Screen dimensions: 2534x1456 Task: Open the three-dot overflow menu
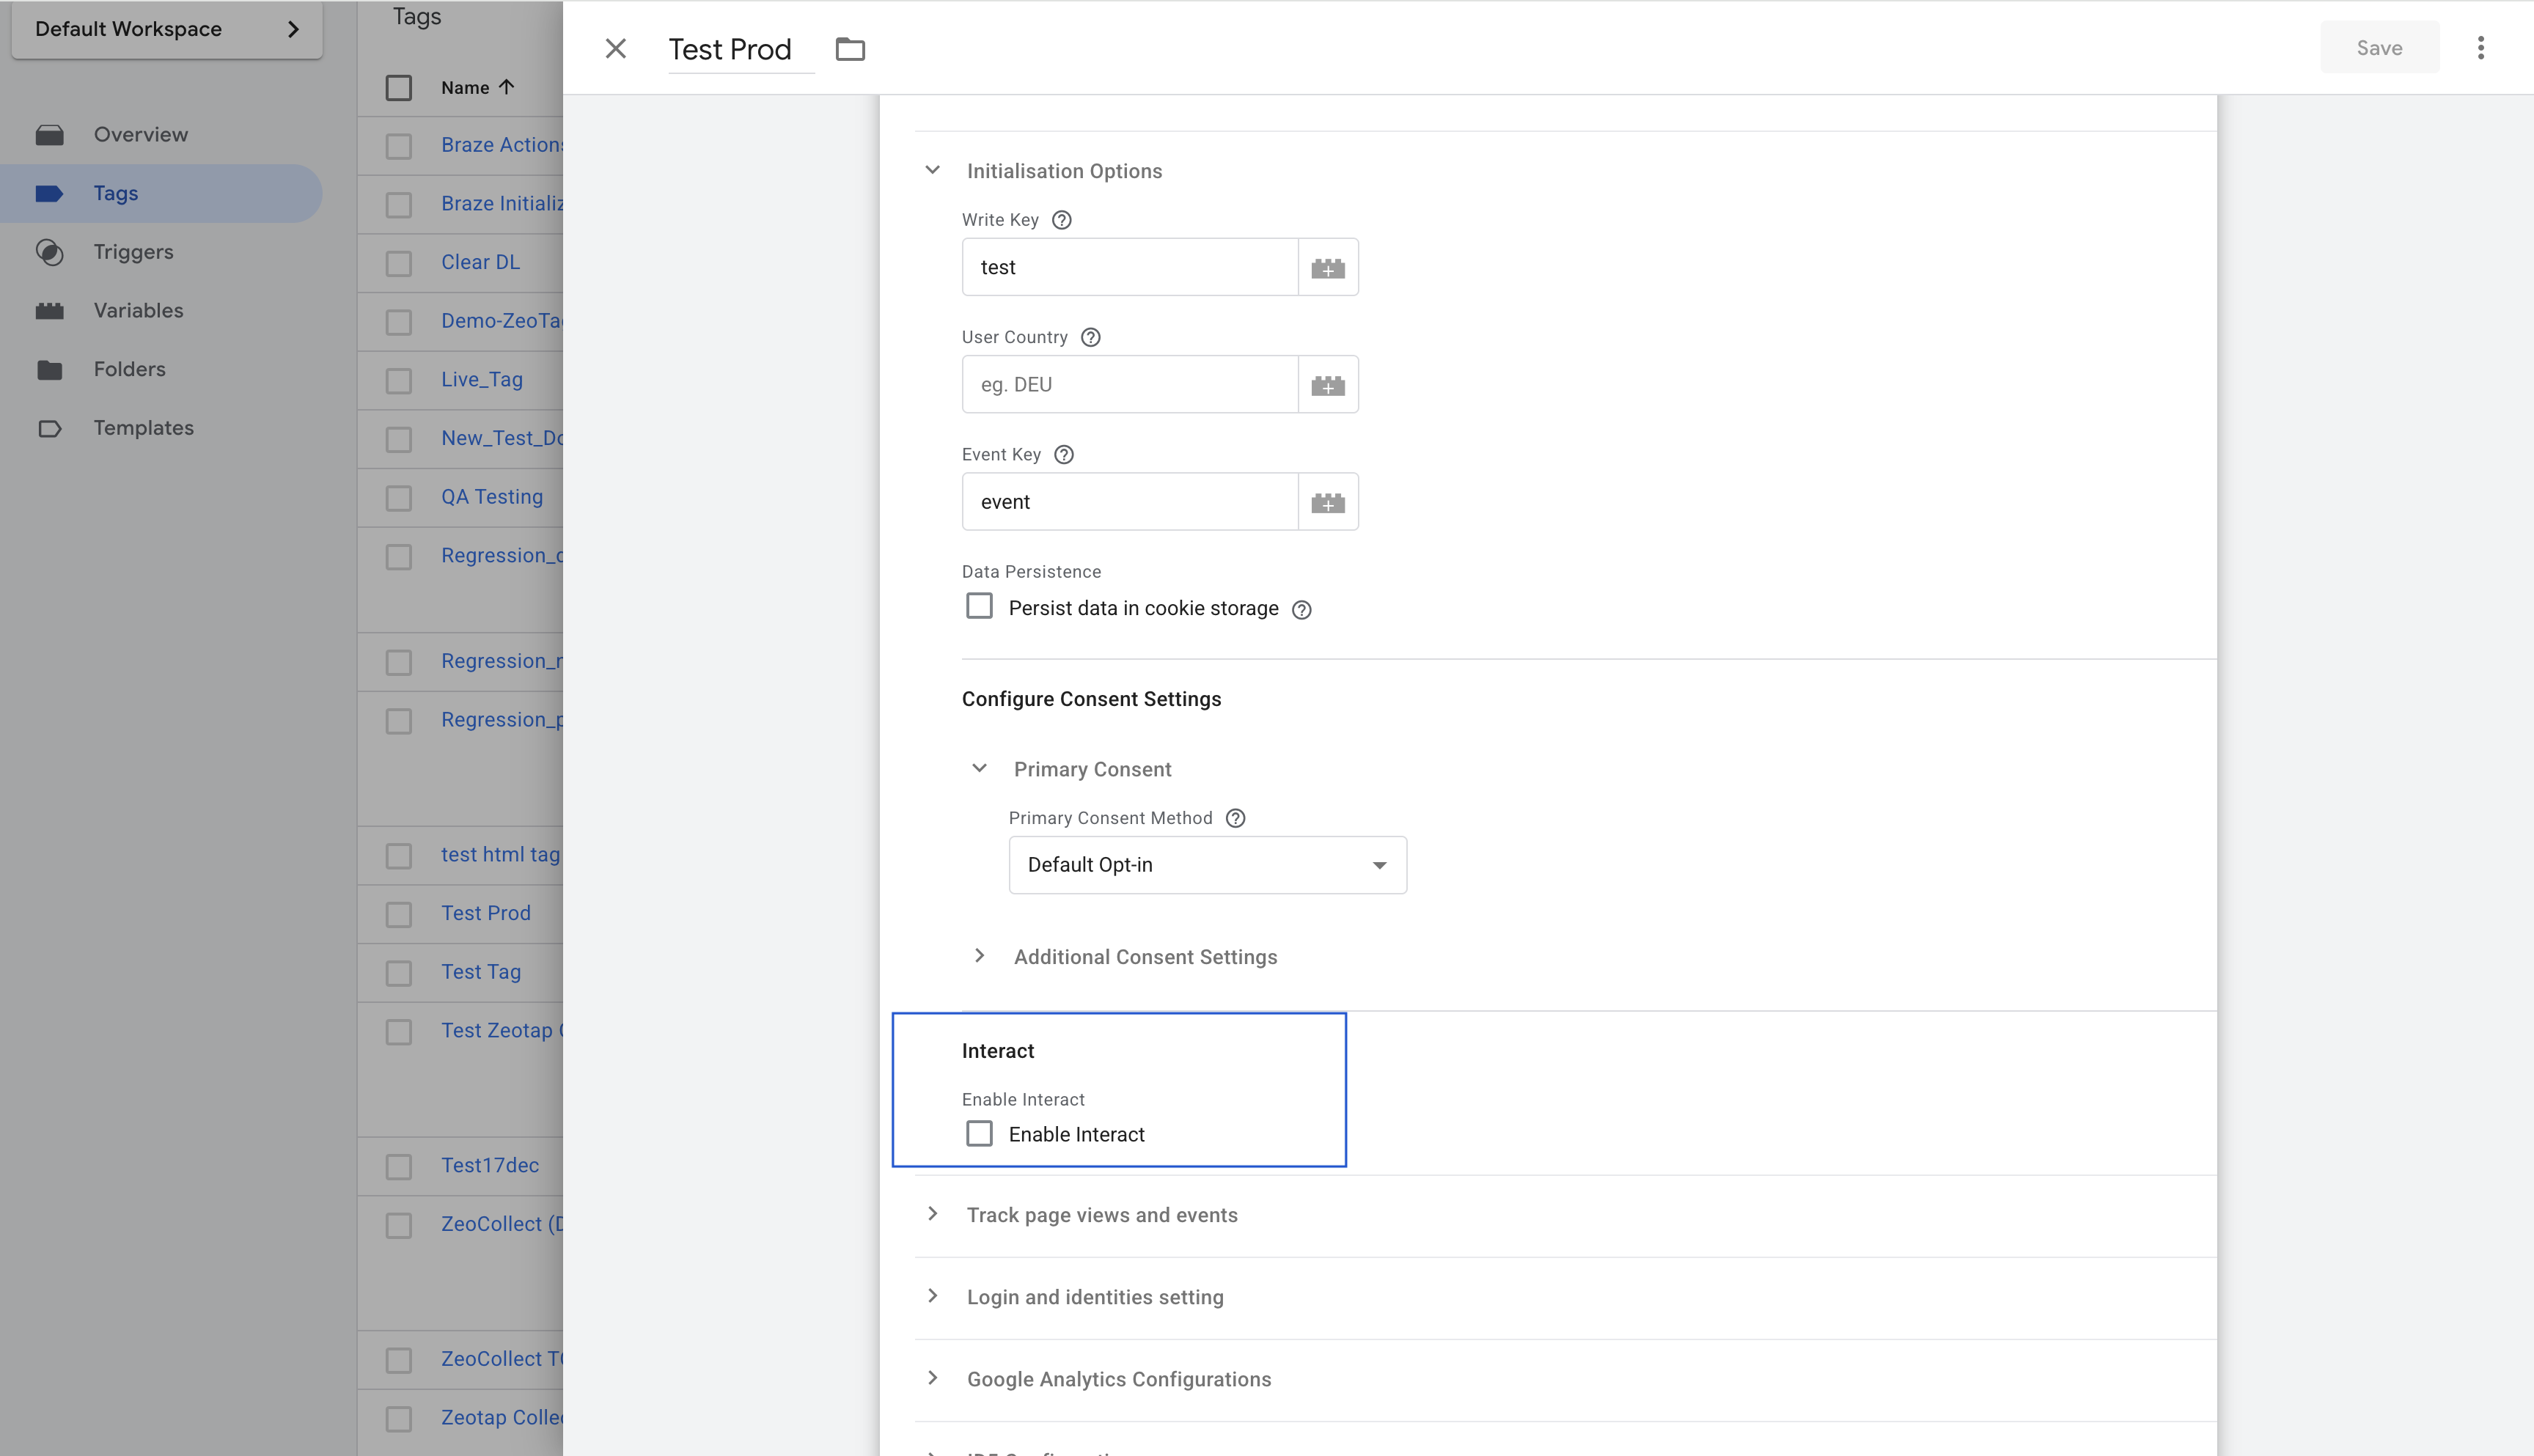pyautogui.click(x=2480, y=47)
